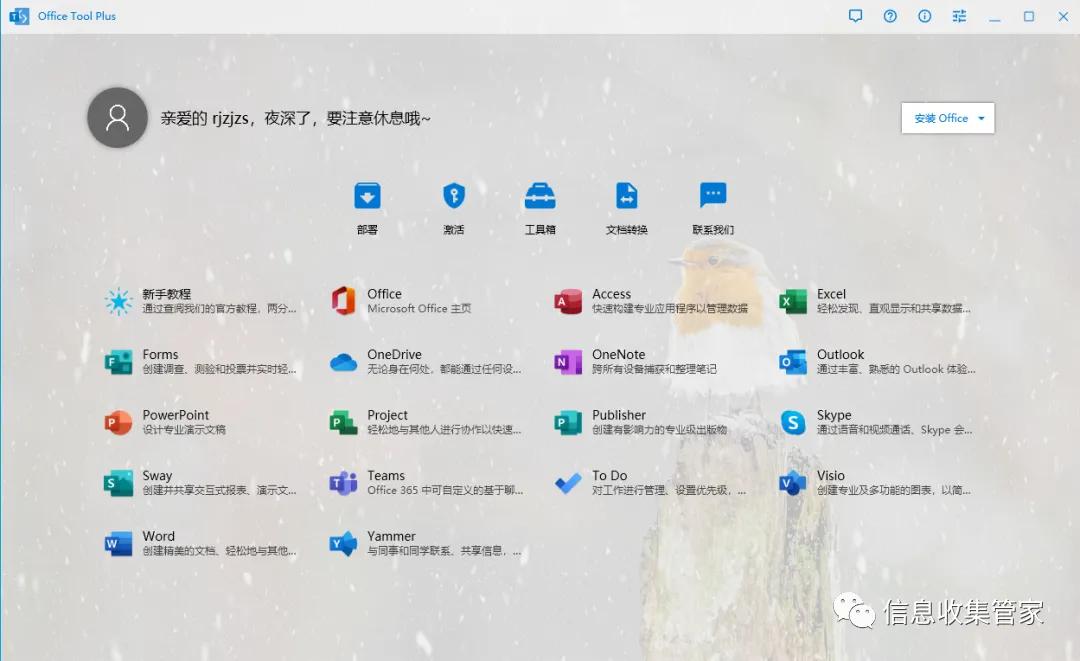
Task: Click 'Microsoft Office 主页' description text
Action: pos(419,308)
